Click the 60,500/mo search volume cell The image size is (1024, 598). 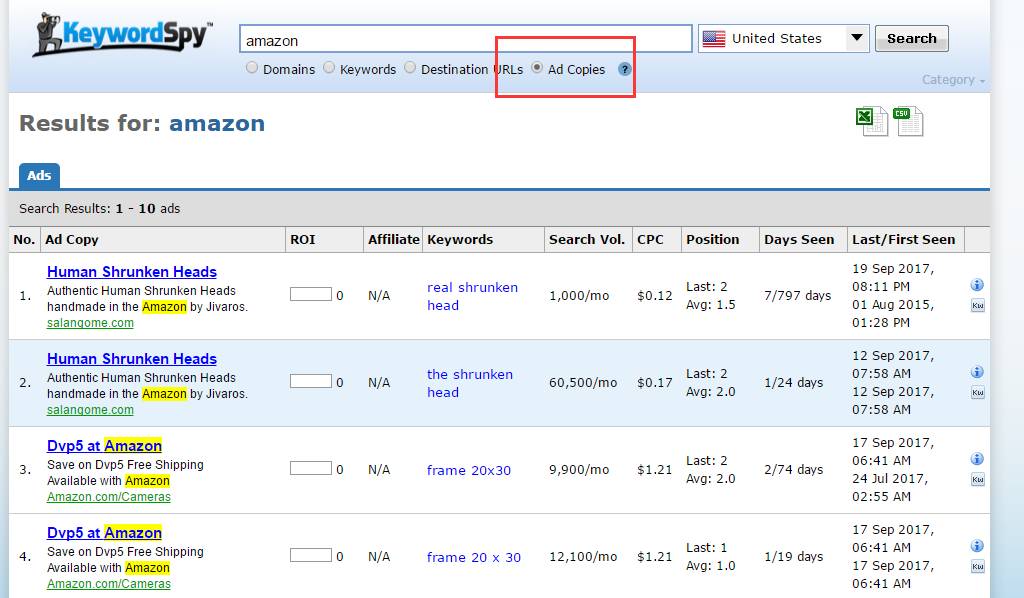(x=583, y=383)
